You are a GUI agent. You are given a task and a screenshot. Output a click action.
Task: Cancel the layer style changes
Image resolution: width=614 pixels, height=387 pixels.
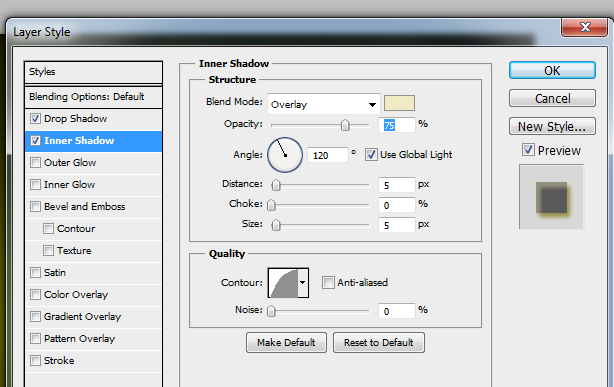[552, 98]
